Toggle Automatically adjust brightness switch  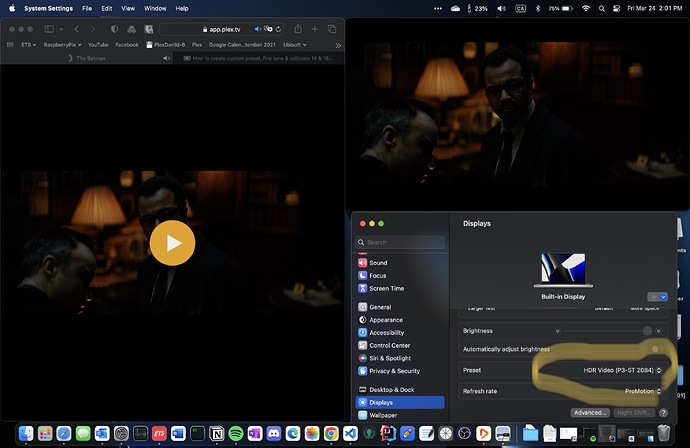click(x=657, y=349)
